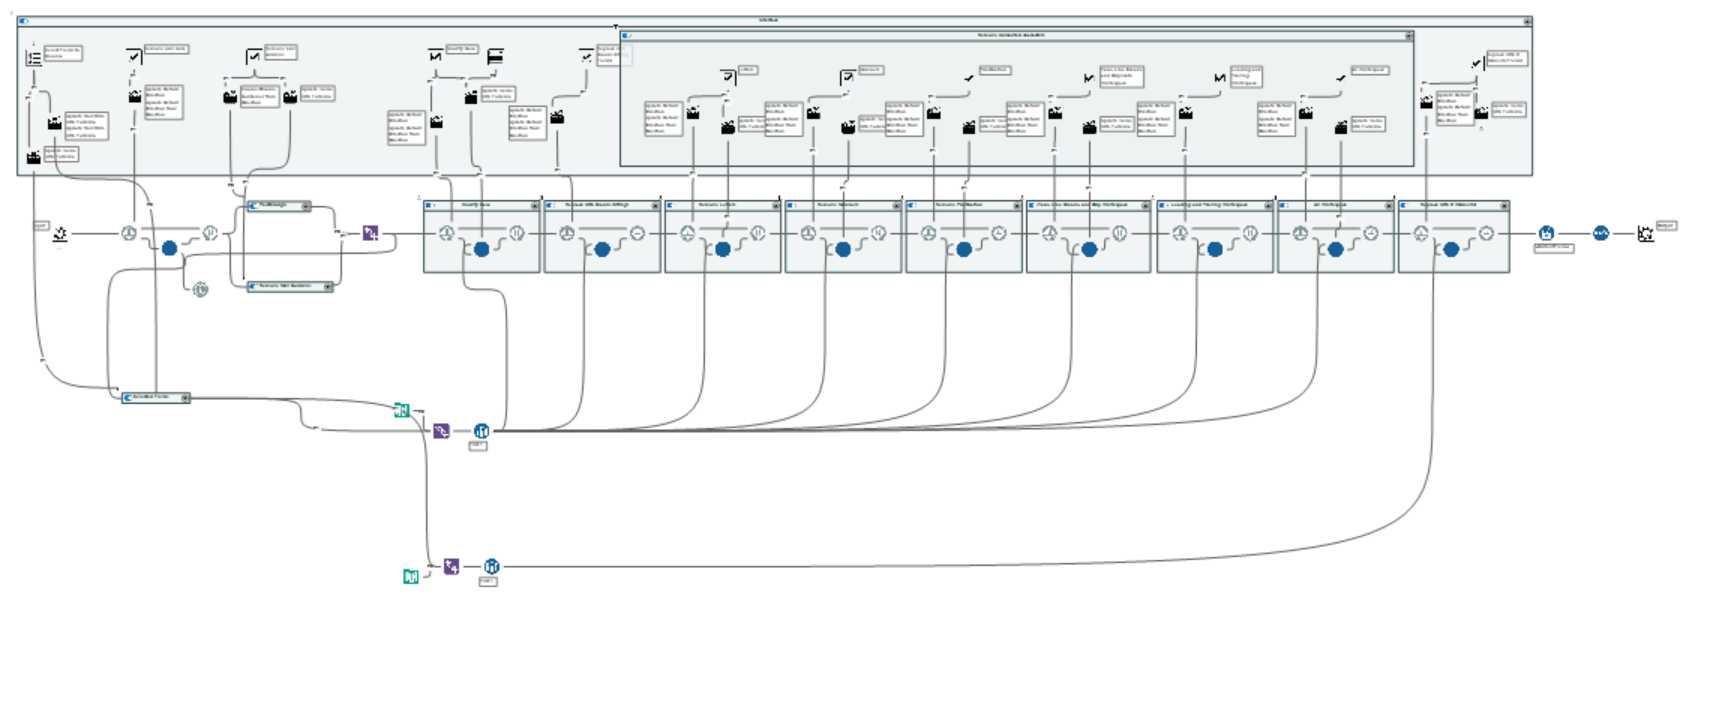Collapse the Remove Letters container
The width and height of the screenshot is (1710, 713).
point(775,205)
